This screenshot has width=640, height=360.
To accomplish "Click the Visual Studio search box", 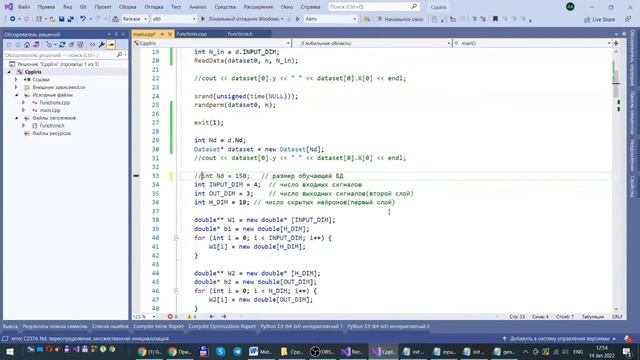I will tap(373, 7).
